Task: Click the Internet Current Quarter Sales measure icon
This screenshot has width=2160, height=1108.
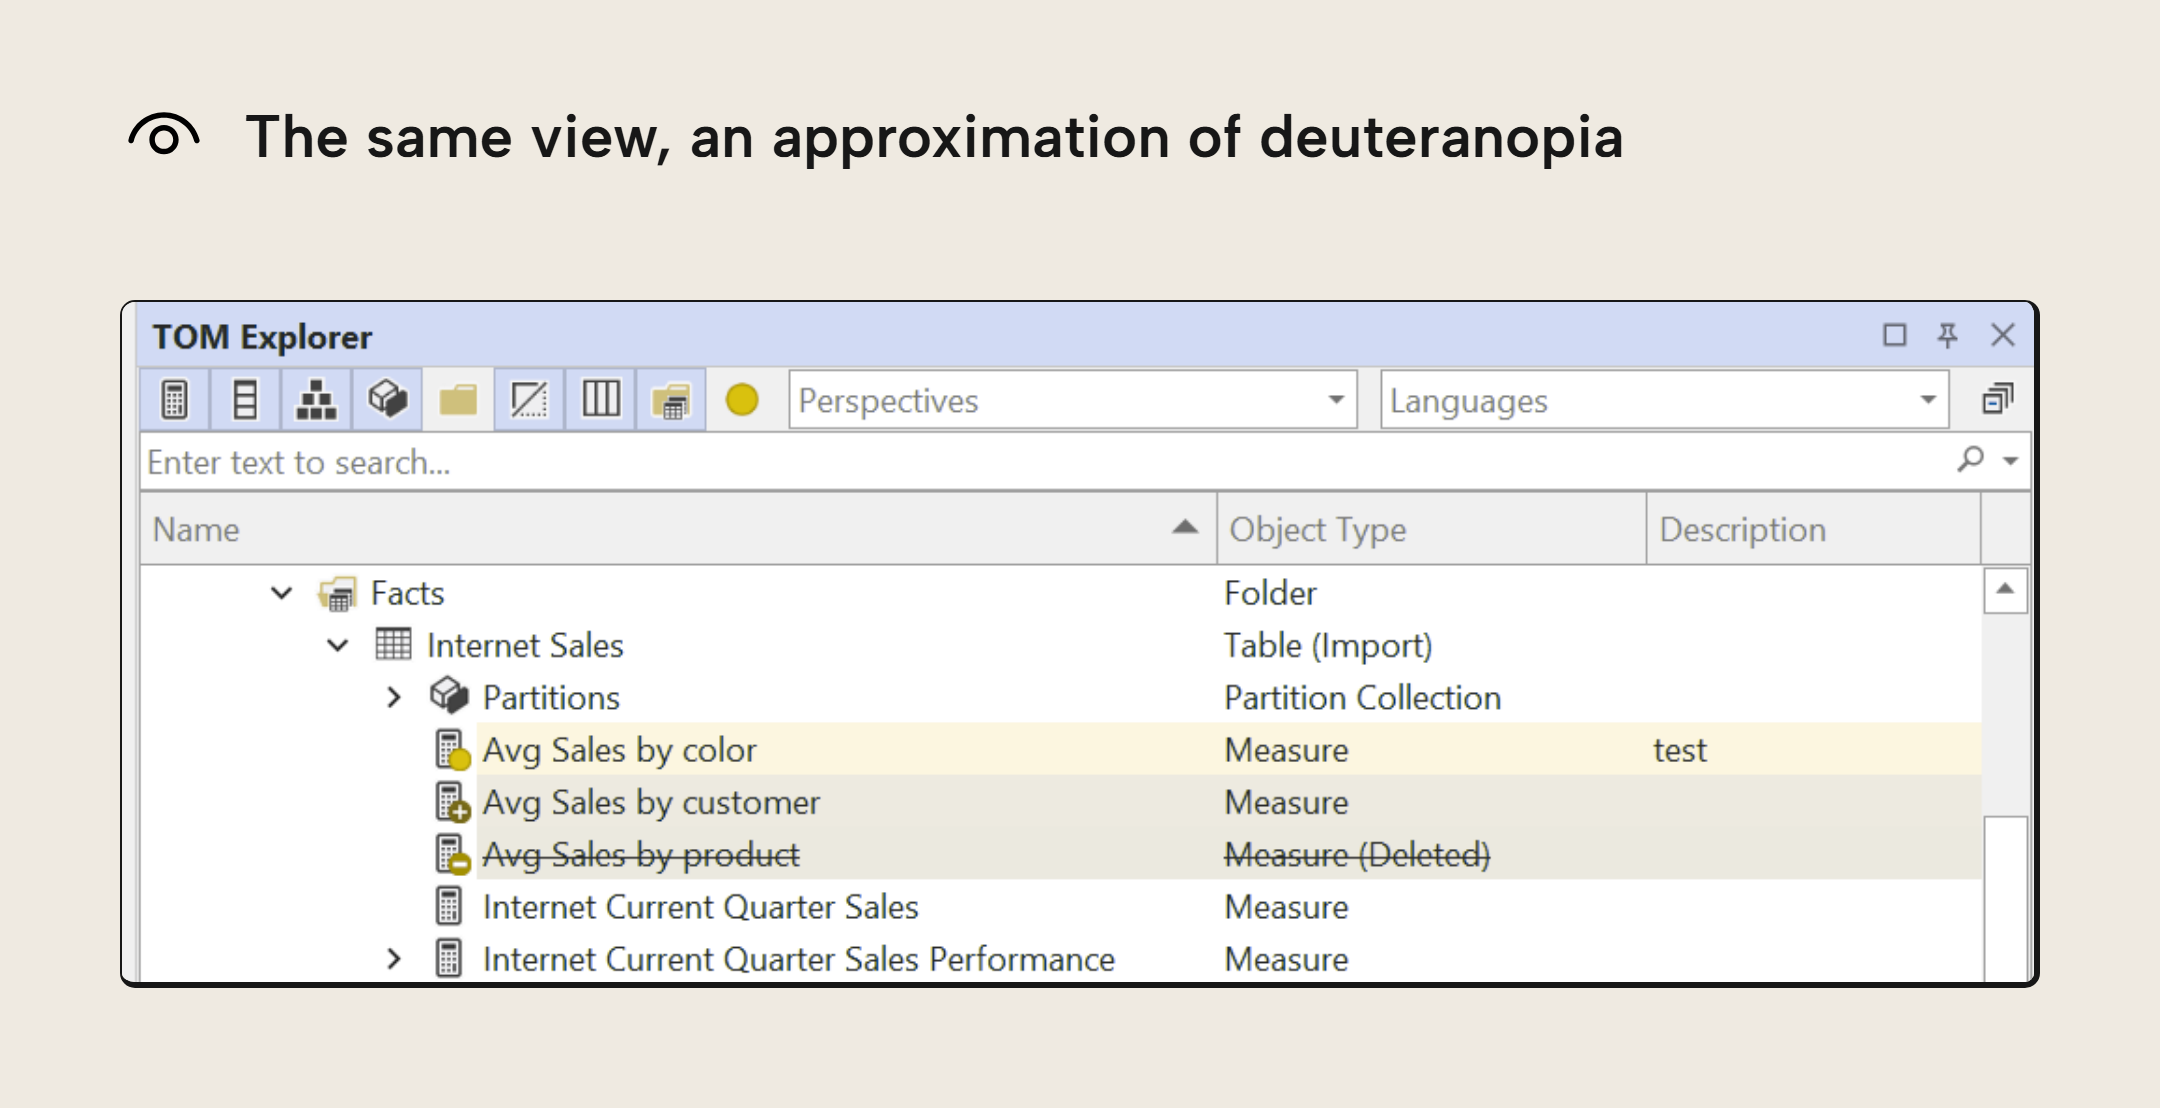Action: (x=449, y=906)
